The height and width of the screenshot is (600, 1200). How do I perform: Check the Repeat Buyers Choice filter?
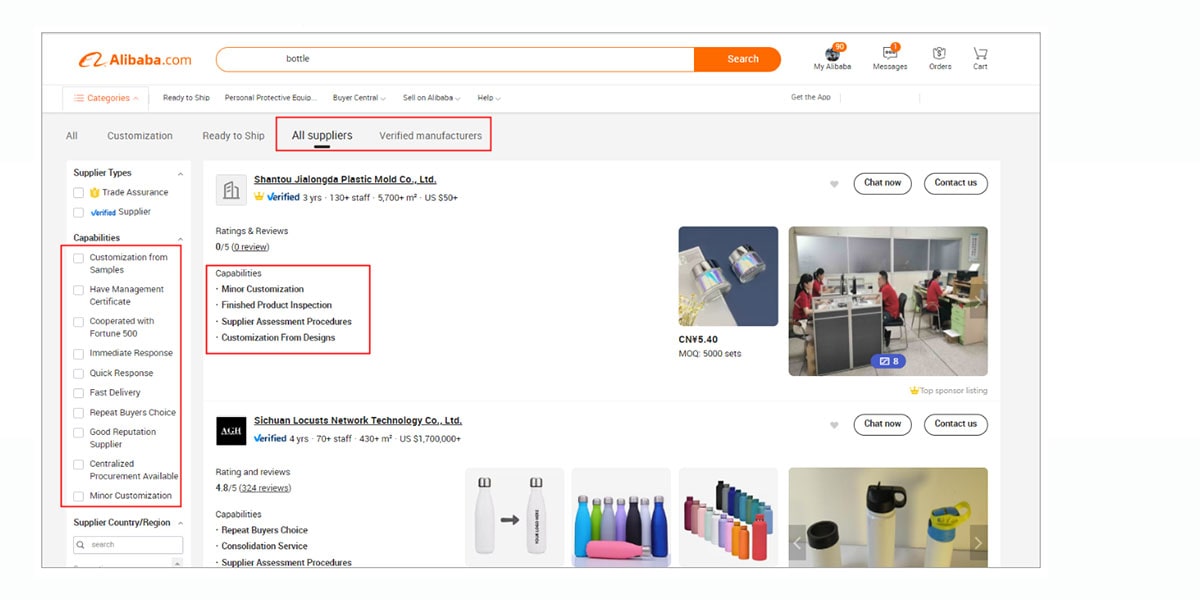click(x=79, y=412)
